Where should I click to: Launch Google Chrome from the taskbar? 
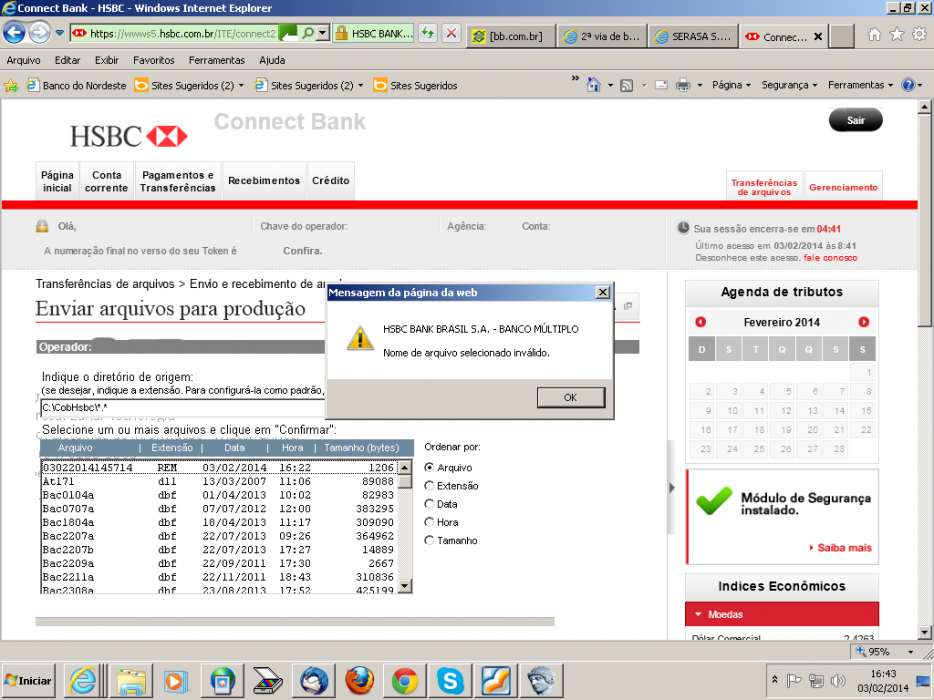coord(405,680)
